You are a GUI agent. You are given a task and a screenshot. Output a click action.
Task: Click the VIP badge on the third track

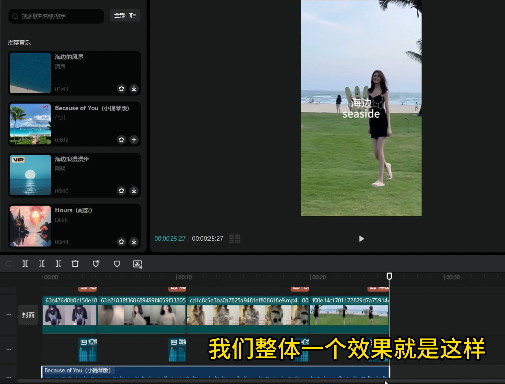[x=18, y=160]
